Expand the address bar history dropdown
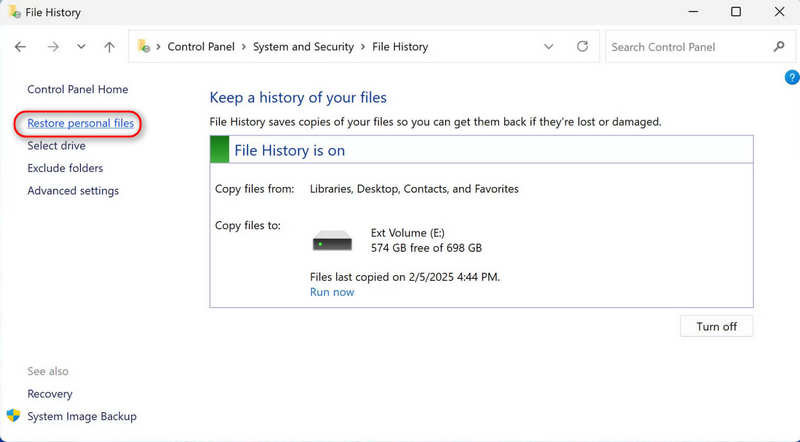 point(548,47)
